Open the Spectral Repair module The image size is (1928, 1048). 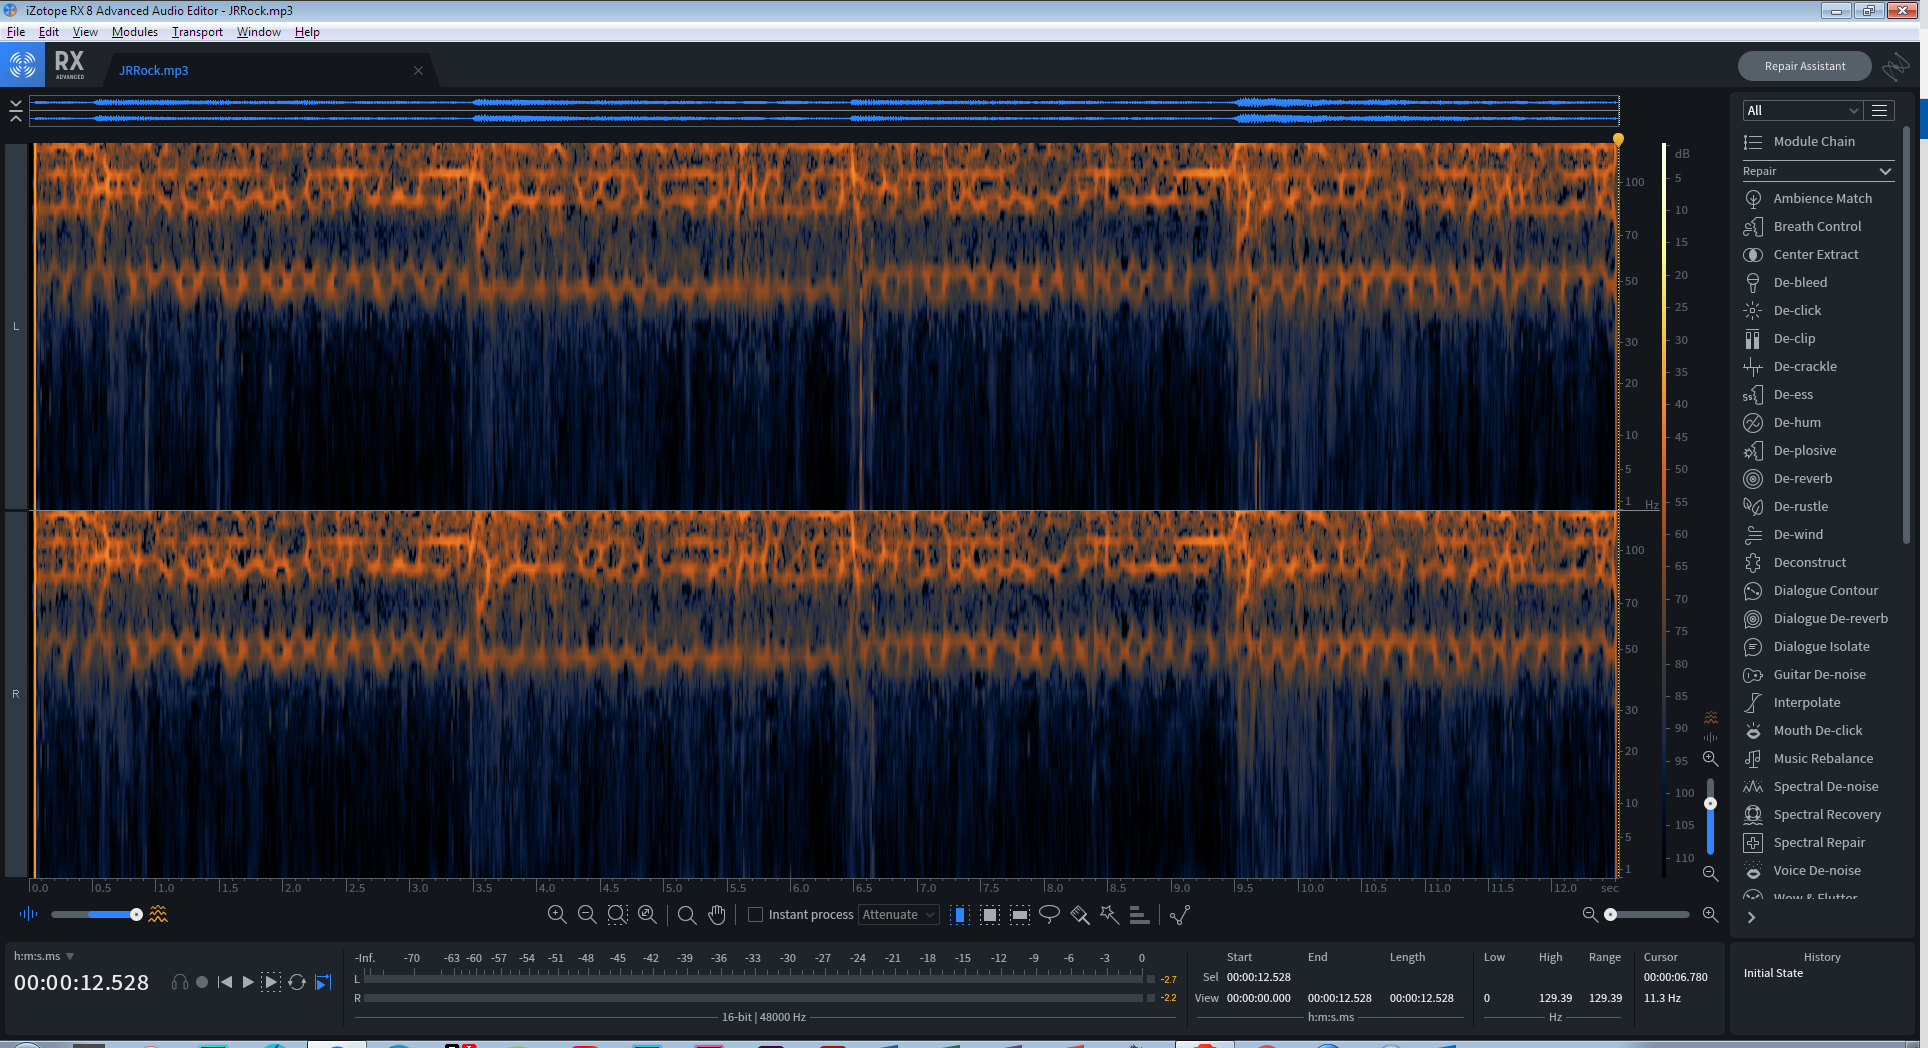pos(1818,842)
